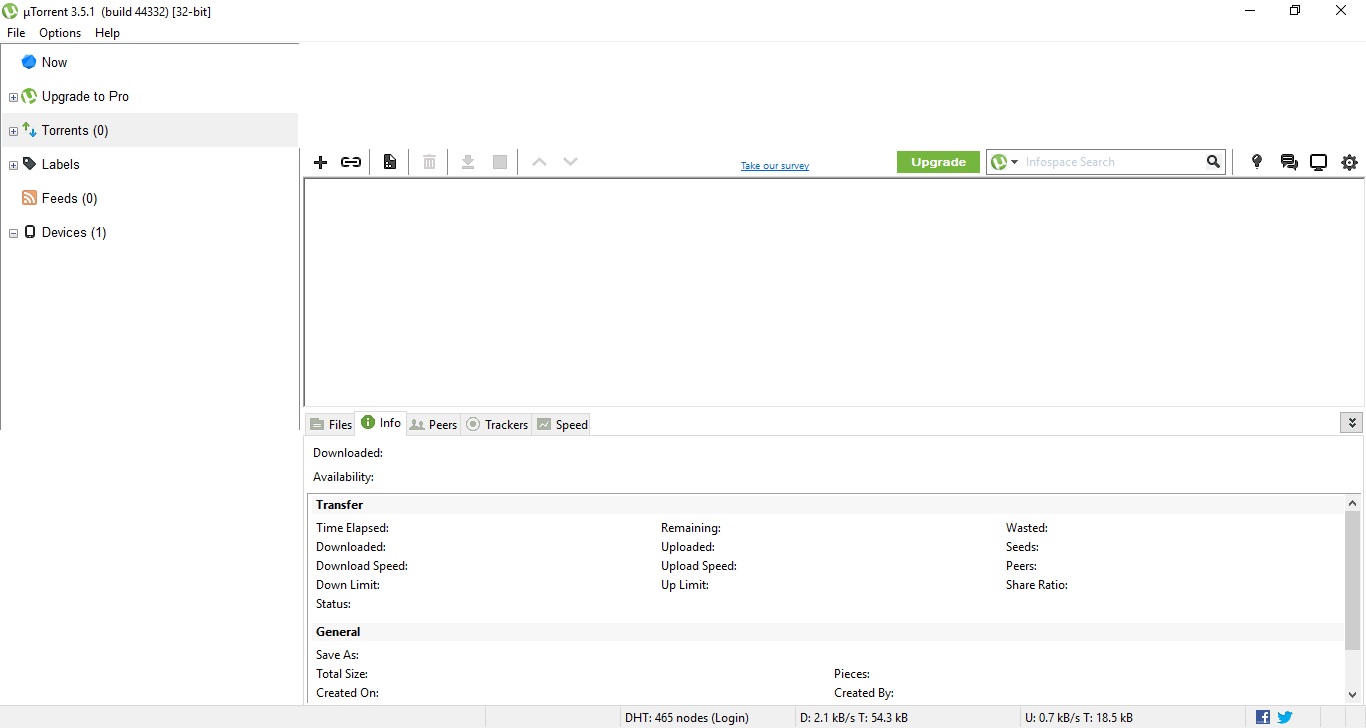Move selected torrent up in queue
1366x728 pixels.
click(x=538, y=161)
